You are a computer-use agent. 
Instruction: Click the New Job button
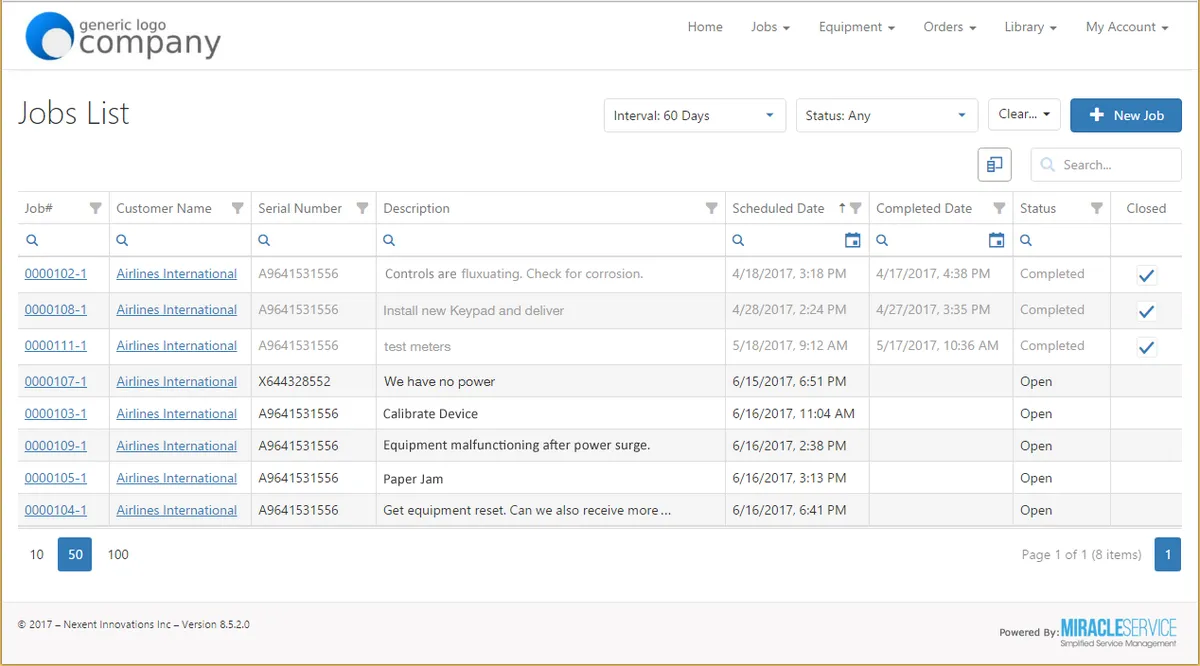pyautogui.click(x=1125, y=115)
